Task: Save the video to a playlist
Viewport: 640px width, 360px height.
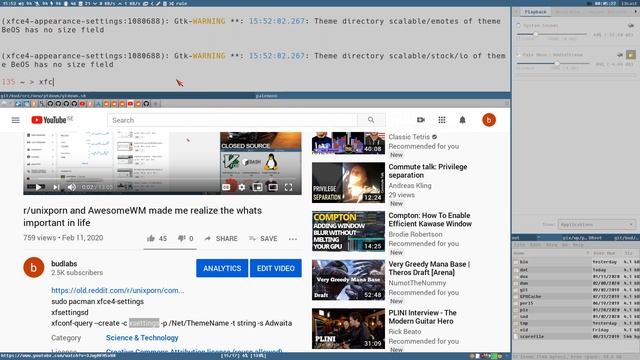Action: (x=263, y=238)
